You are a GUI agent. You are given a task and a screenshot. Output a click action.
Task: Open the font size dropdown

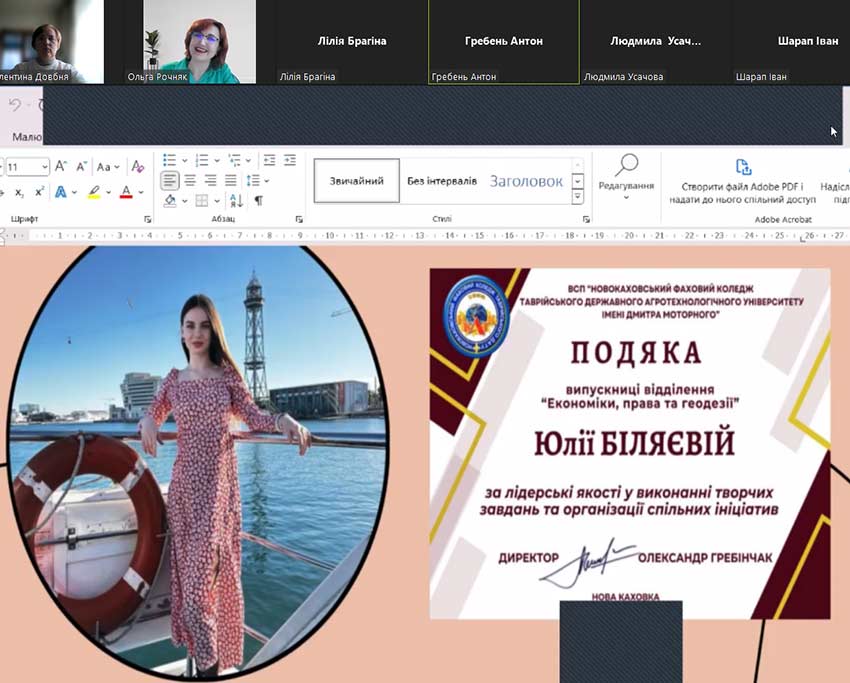[43, 167]
